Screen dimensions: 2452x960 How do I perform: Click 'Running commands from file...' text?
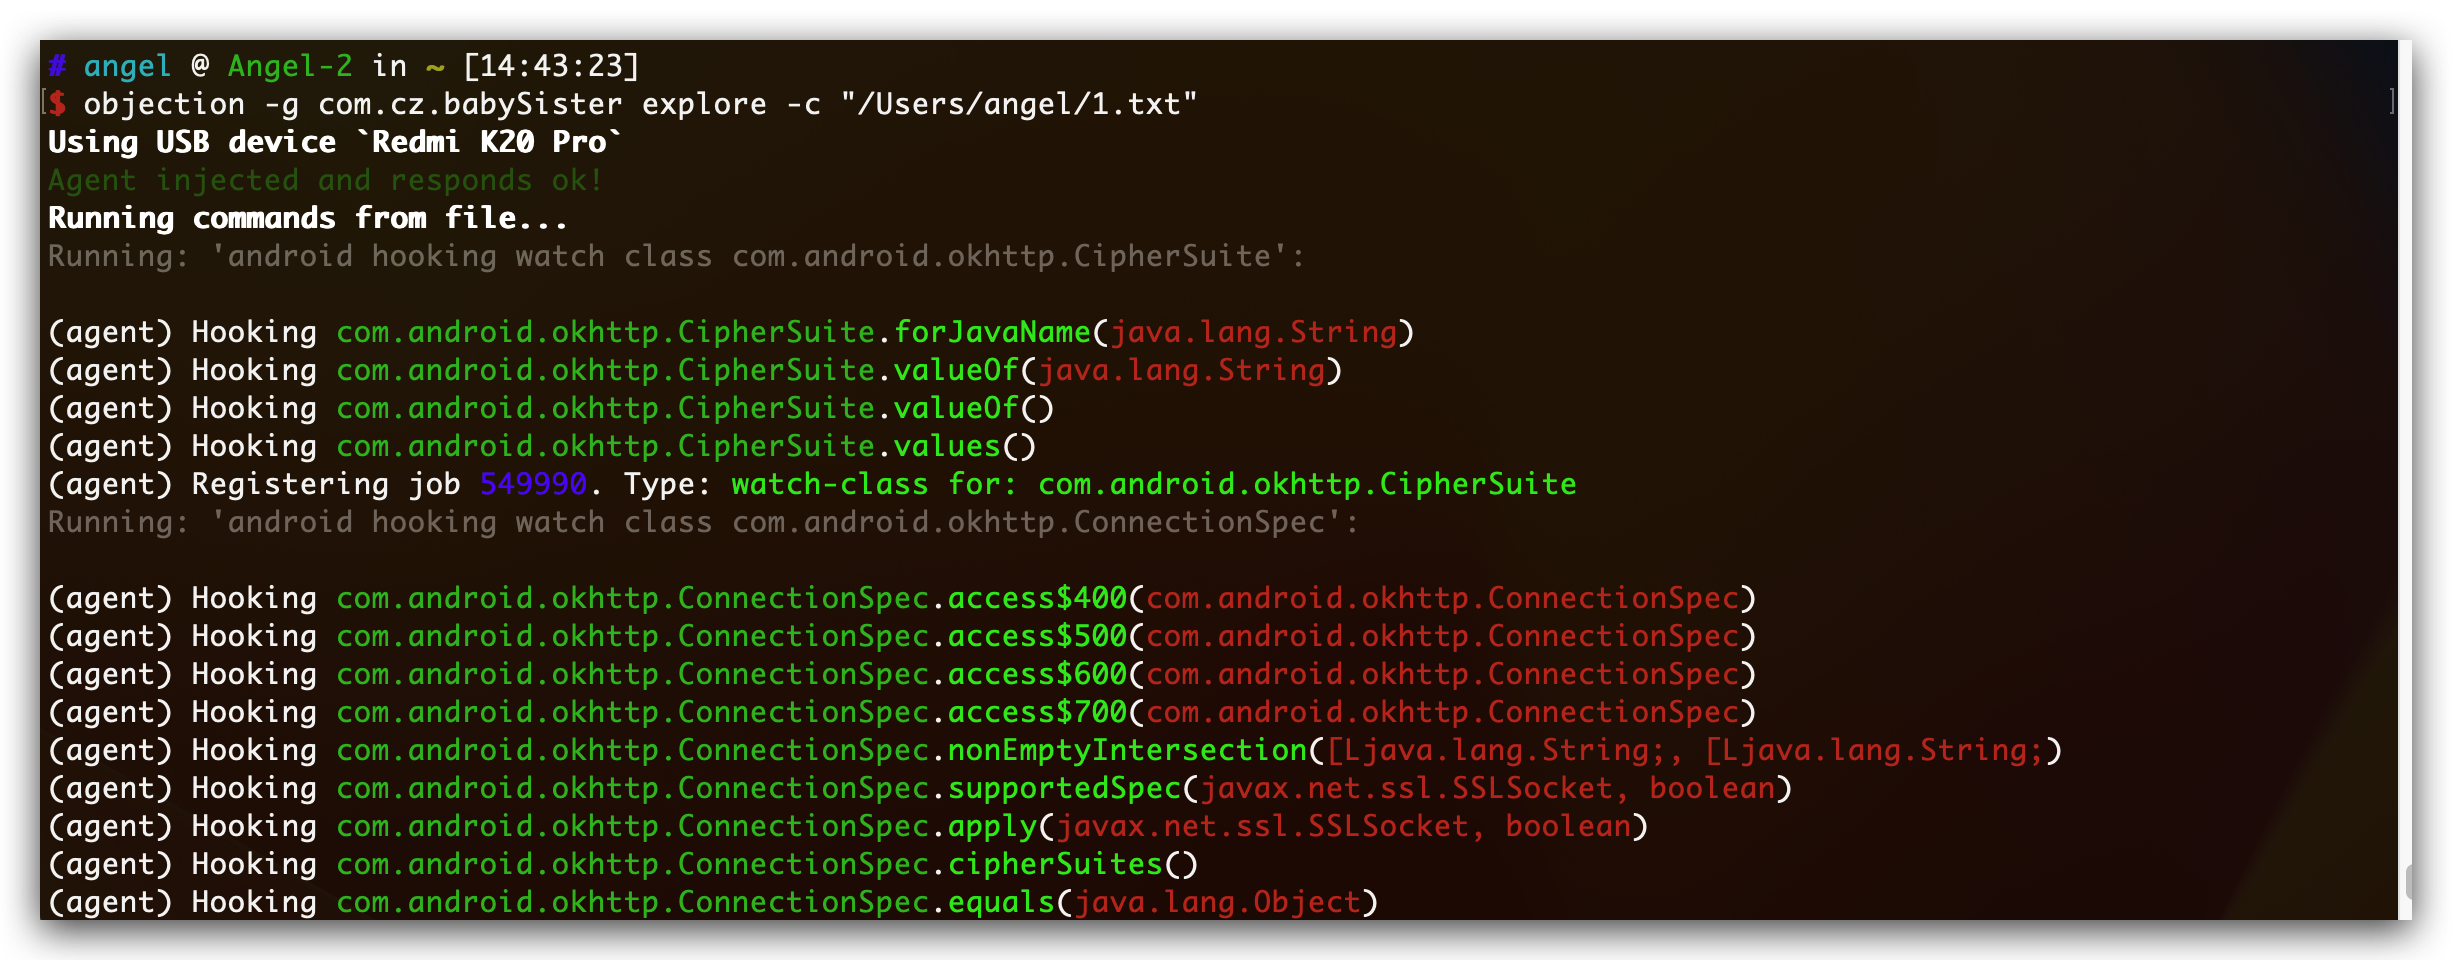[x=307, y=218]
